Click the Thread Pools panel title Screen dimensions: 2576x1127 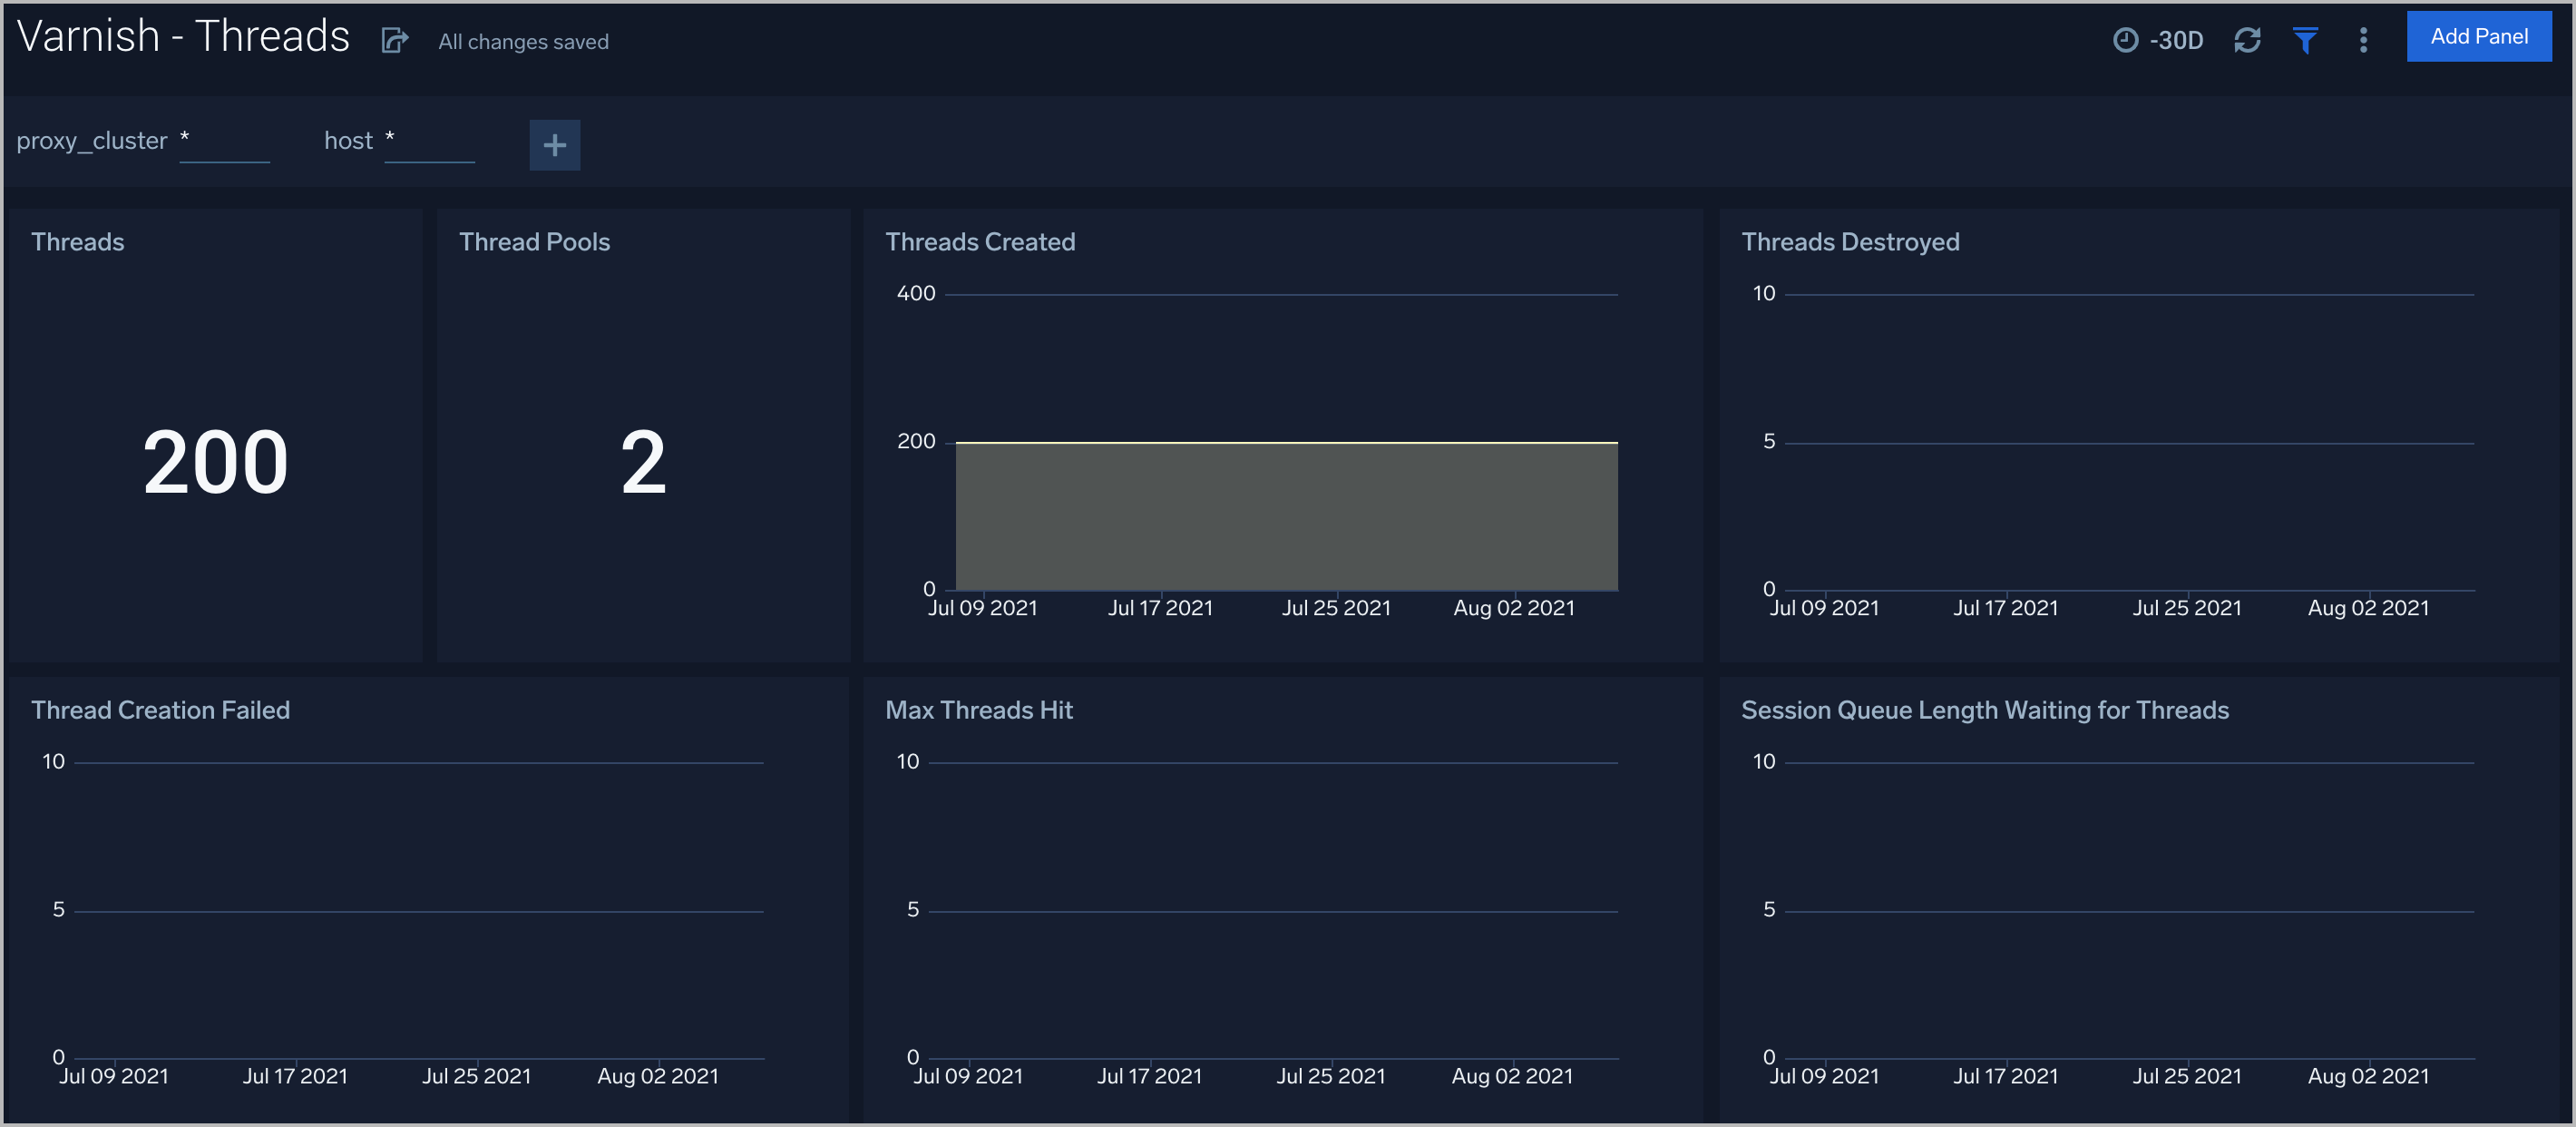coord(535,241)
